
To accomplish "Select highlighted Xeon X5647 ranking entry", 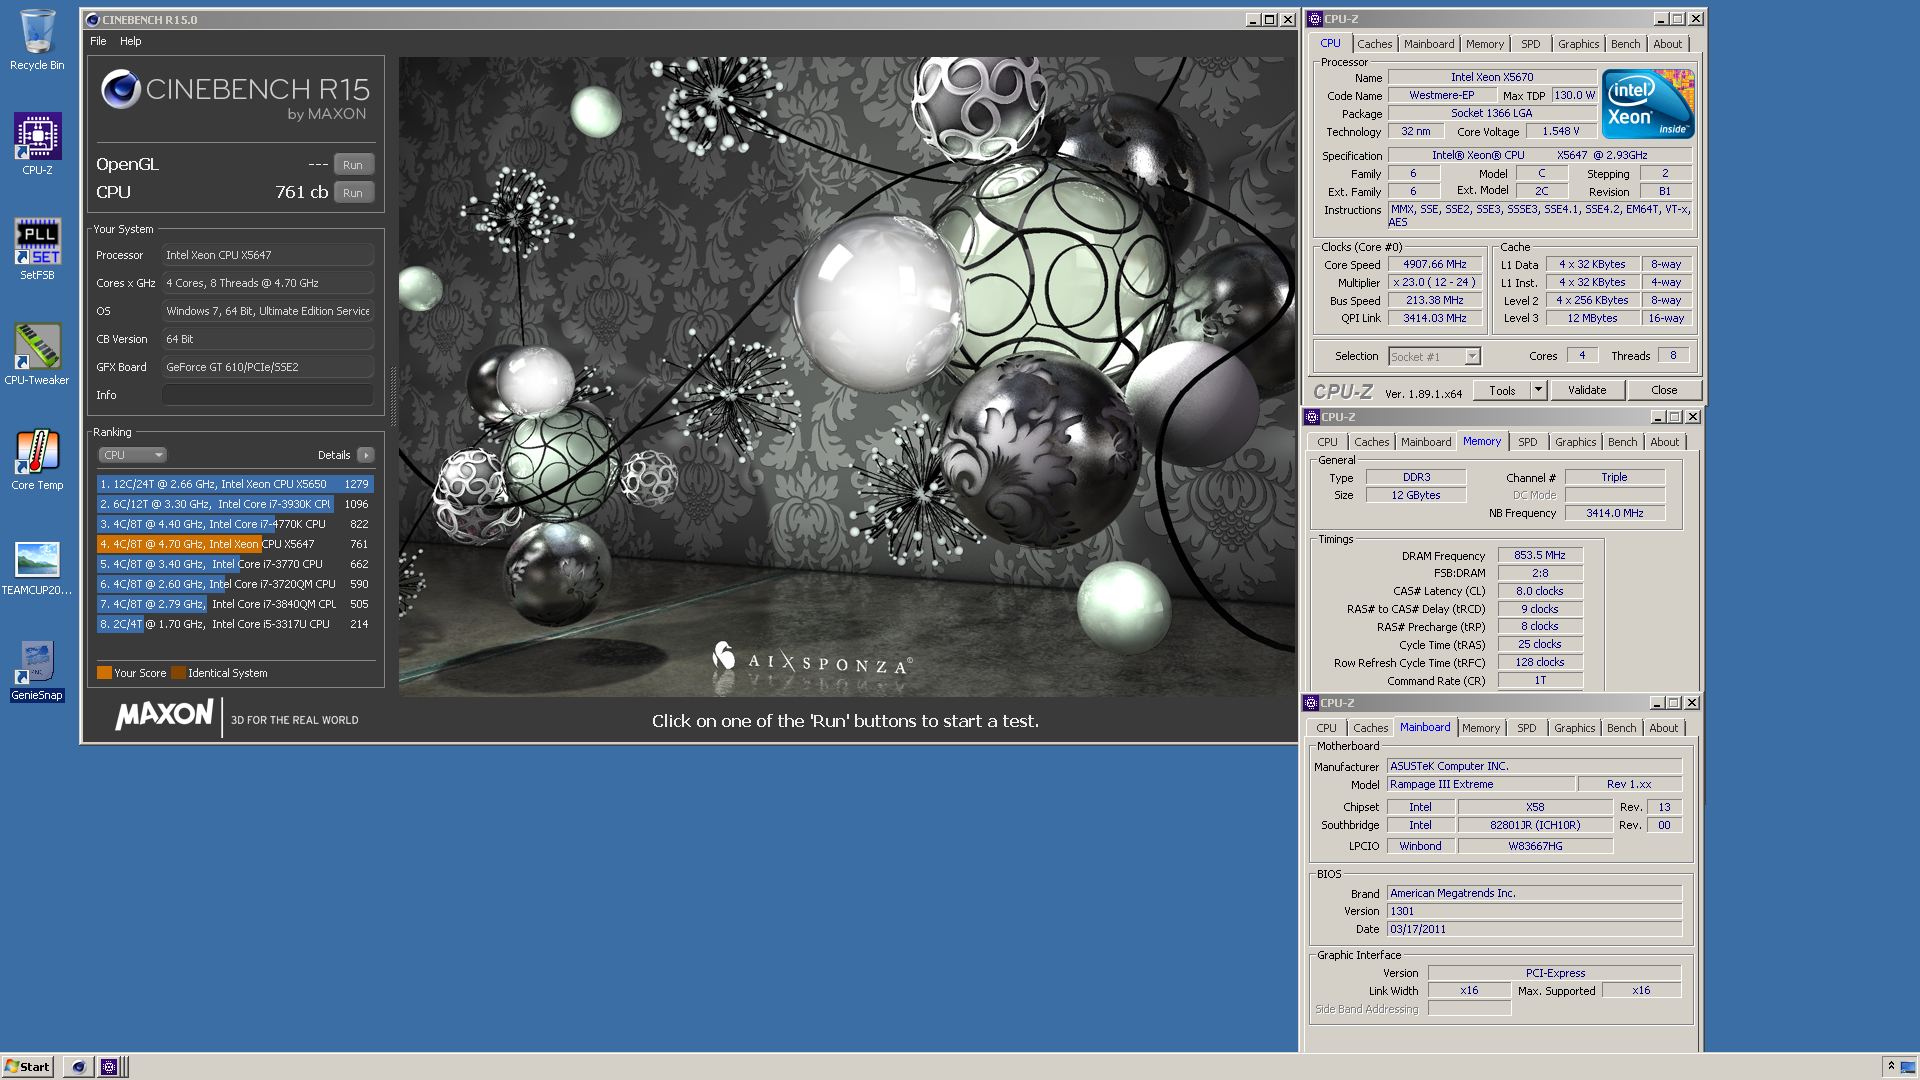I will click(235, 544).
